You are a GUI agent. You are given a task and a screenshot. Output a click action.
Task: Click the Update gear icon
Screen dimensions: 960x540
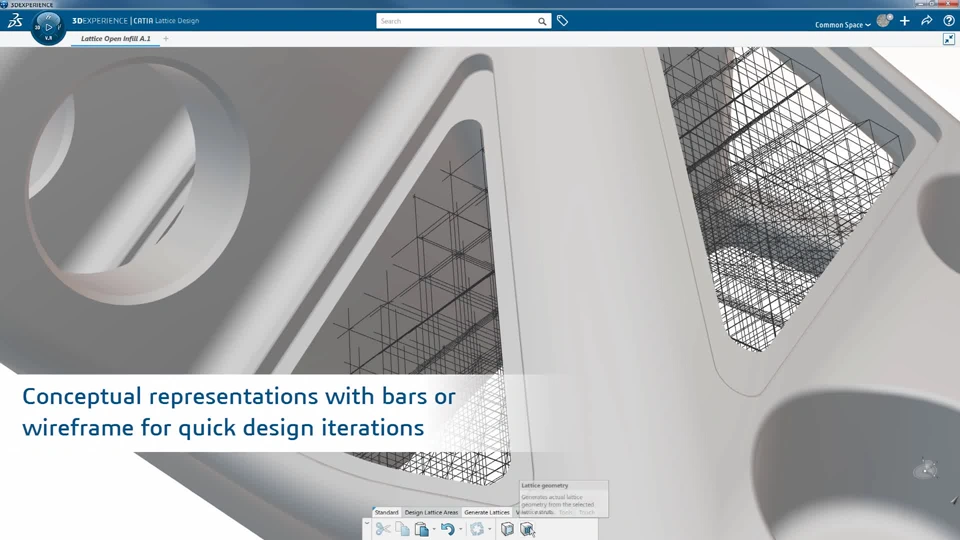click(x=477, y=528)
